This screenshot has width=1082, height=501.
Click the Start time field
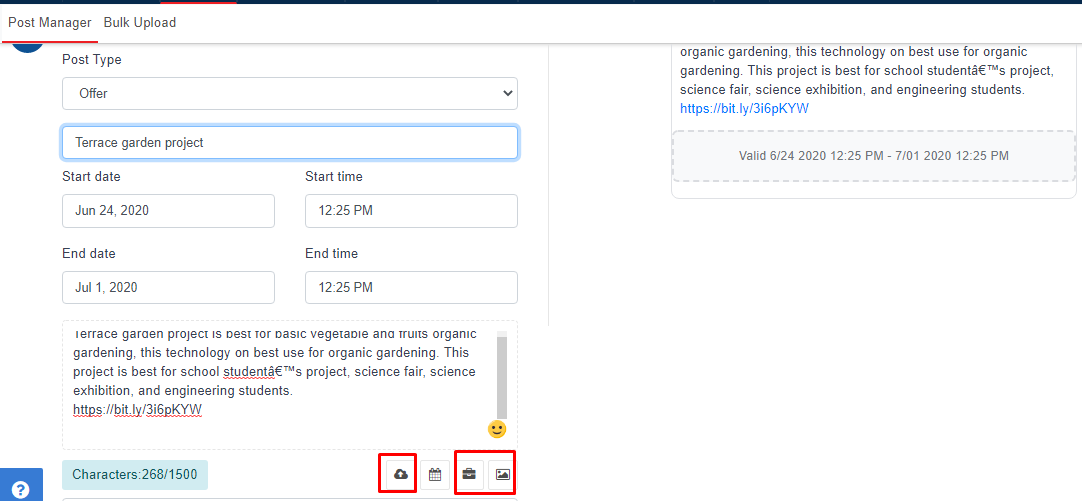click(411, 211)
